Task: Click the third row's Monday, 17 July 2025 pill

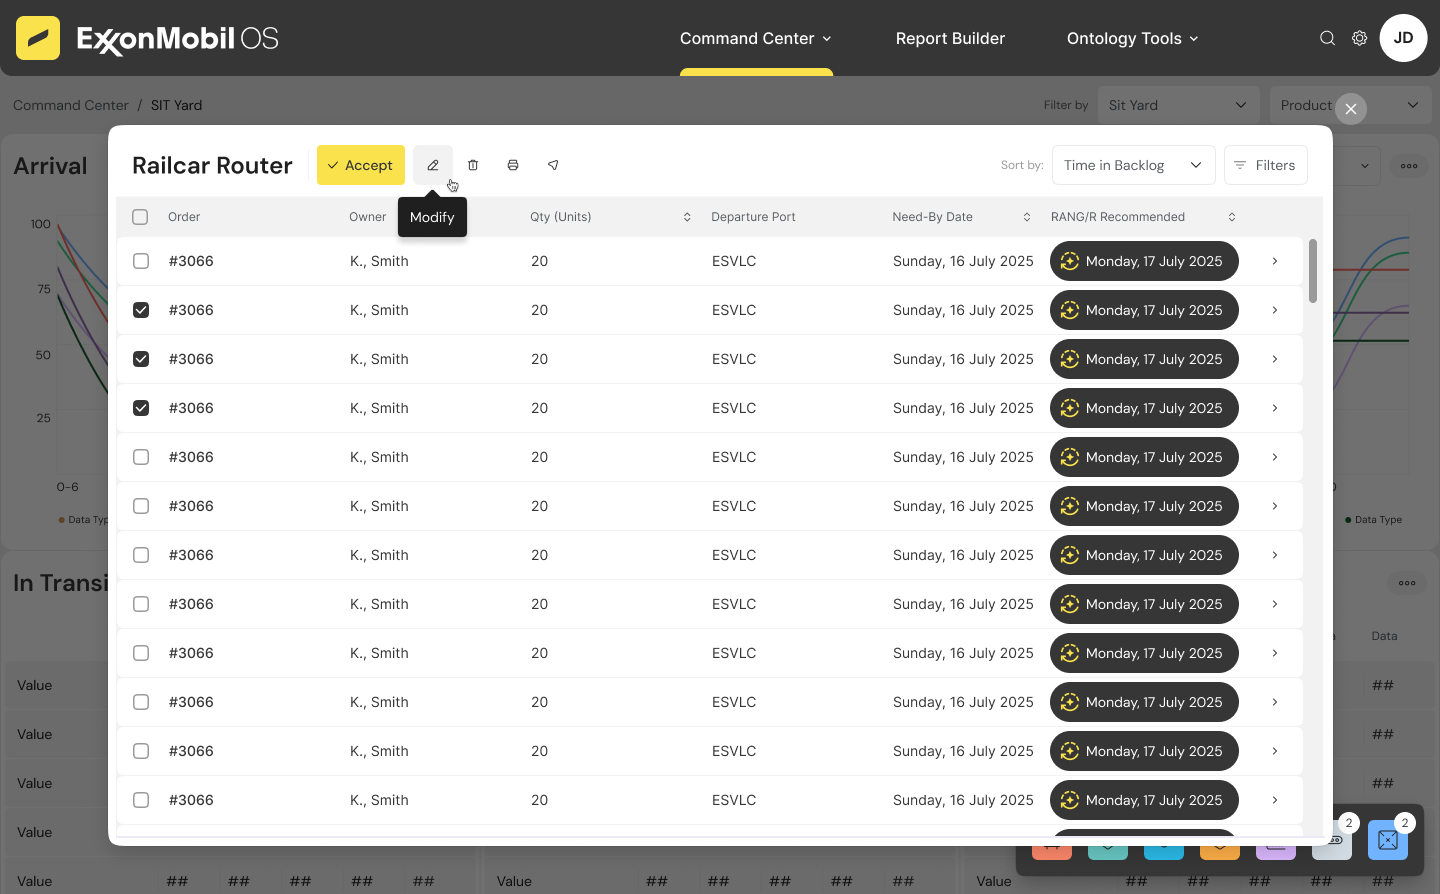Action: (x=1144, y=359)
